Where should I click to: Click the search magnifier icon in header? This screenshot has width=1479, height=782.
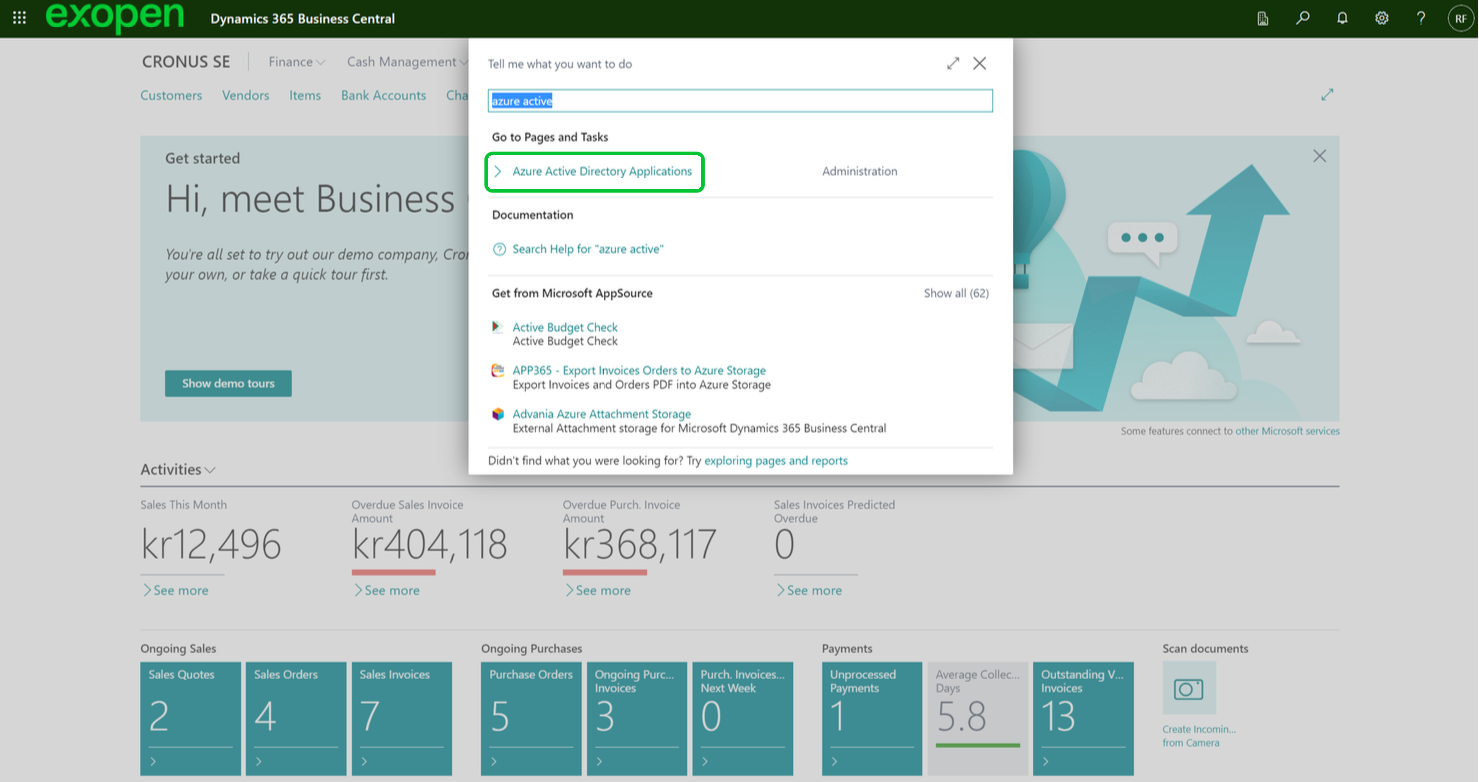[1302, 18]
